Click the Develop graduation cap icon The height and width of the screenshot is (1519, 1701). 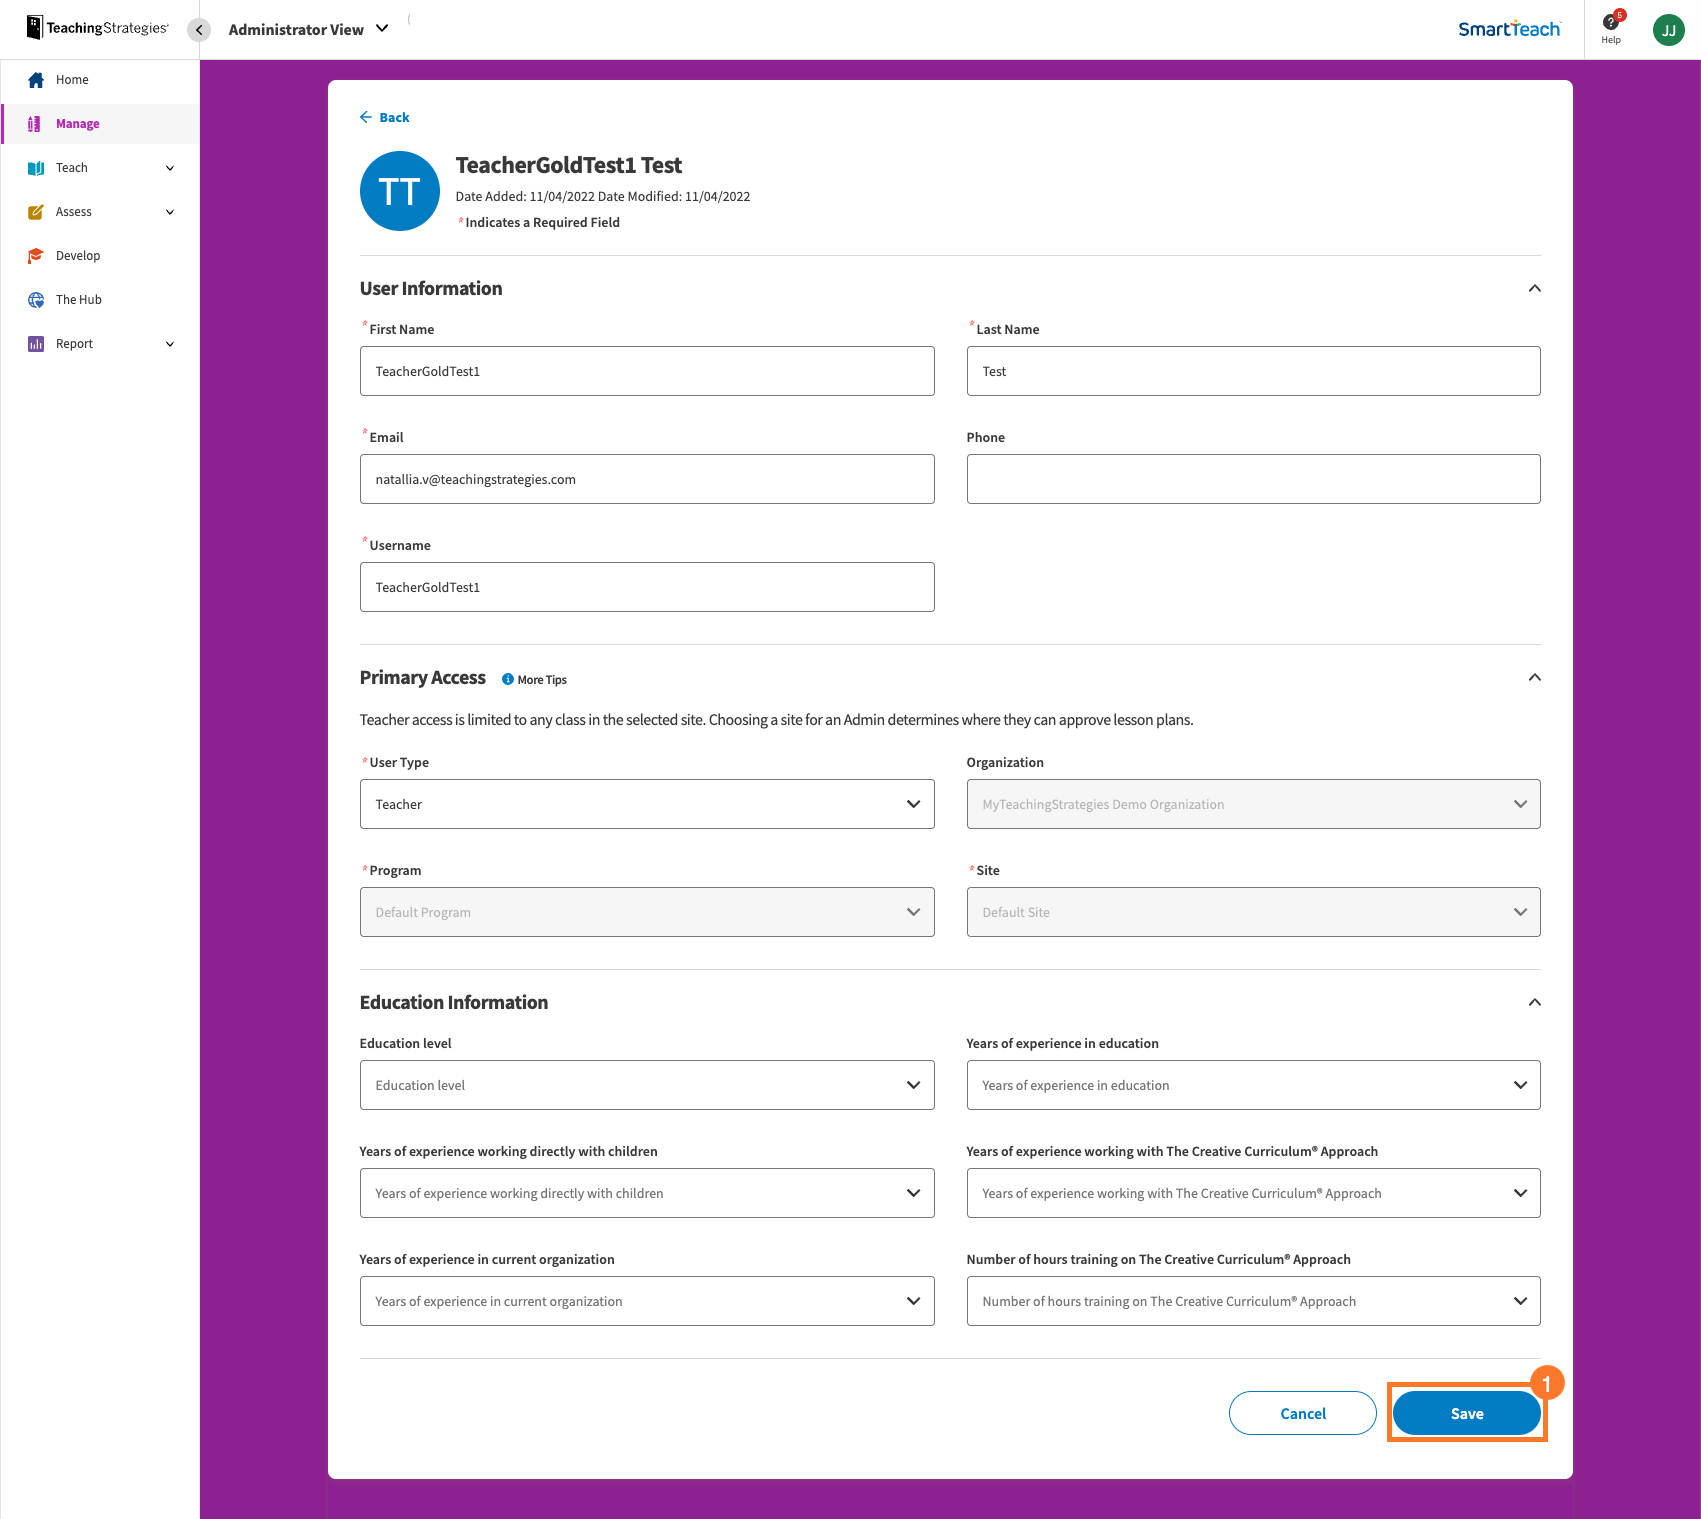36,255
